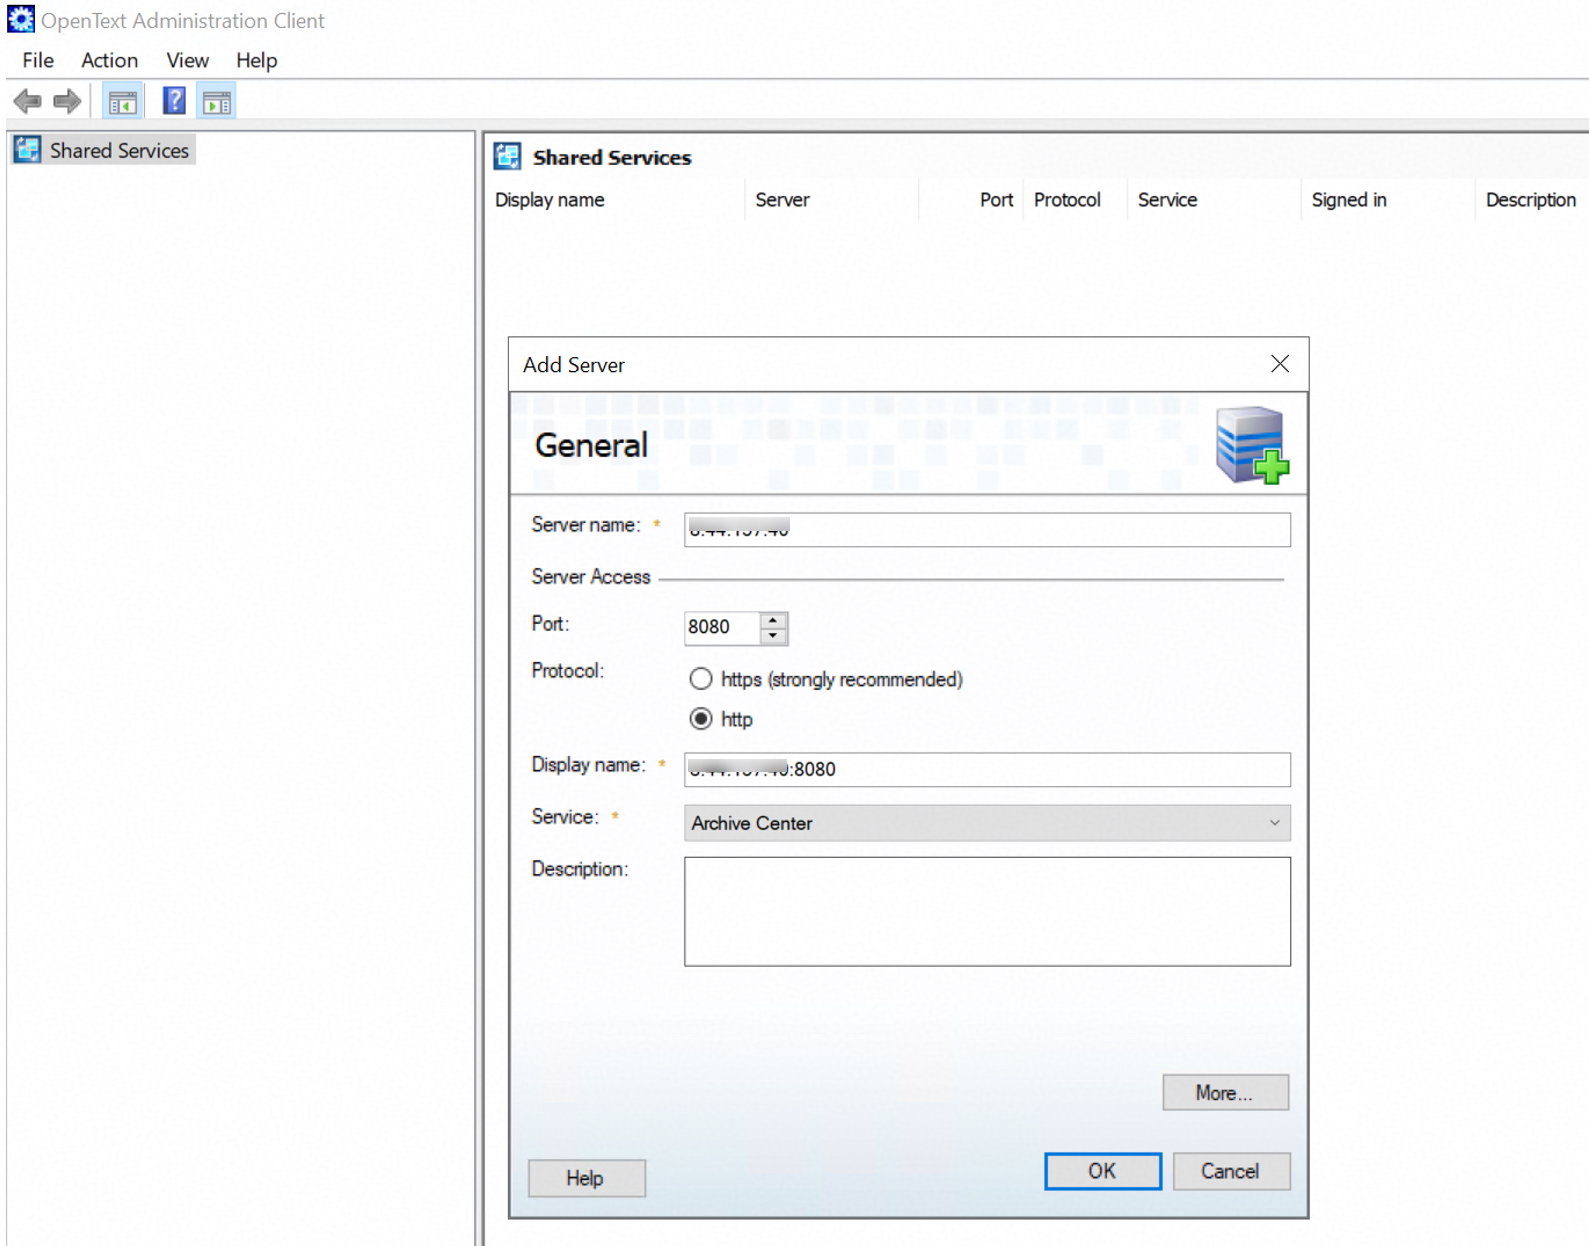Click the server with plus icon in the dialog

coord(1252,445)
